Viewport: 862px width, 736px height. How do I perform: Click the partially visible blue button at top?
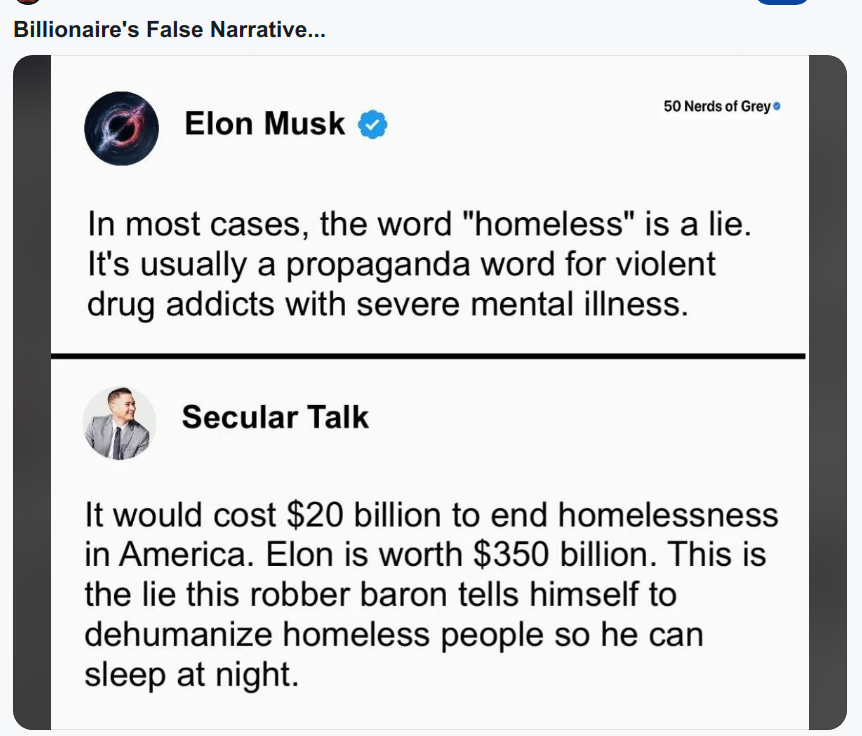pos(783,2)
